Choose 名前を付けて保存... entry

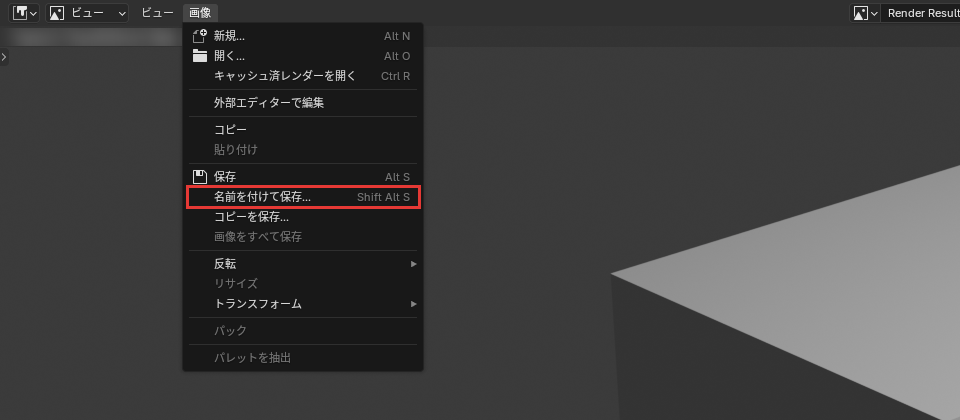click(x=302, y=197)
